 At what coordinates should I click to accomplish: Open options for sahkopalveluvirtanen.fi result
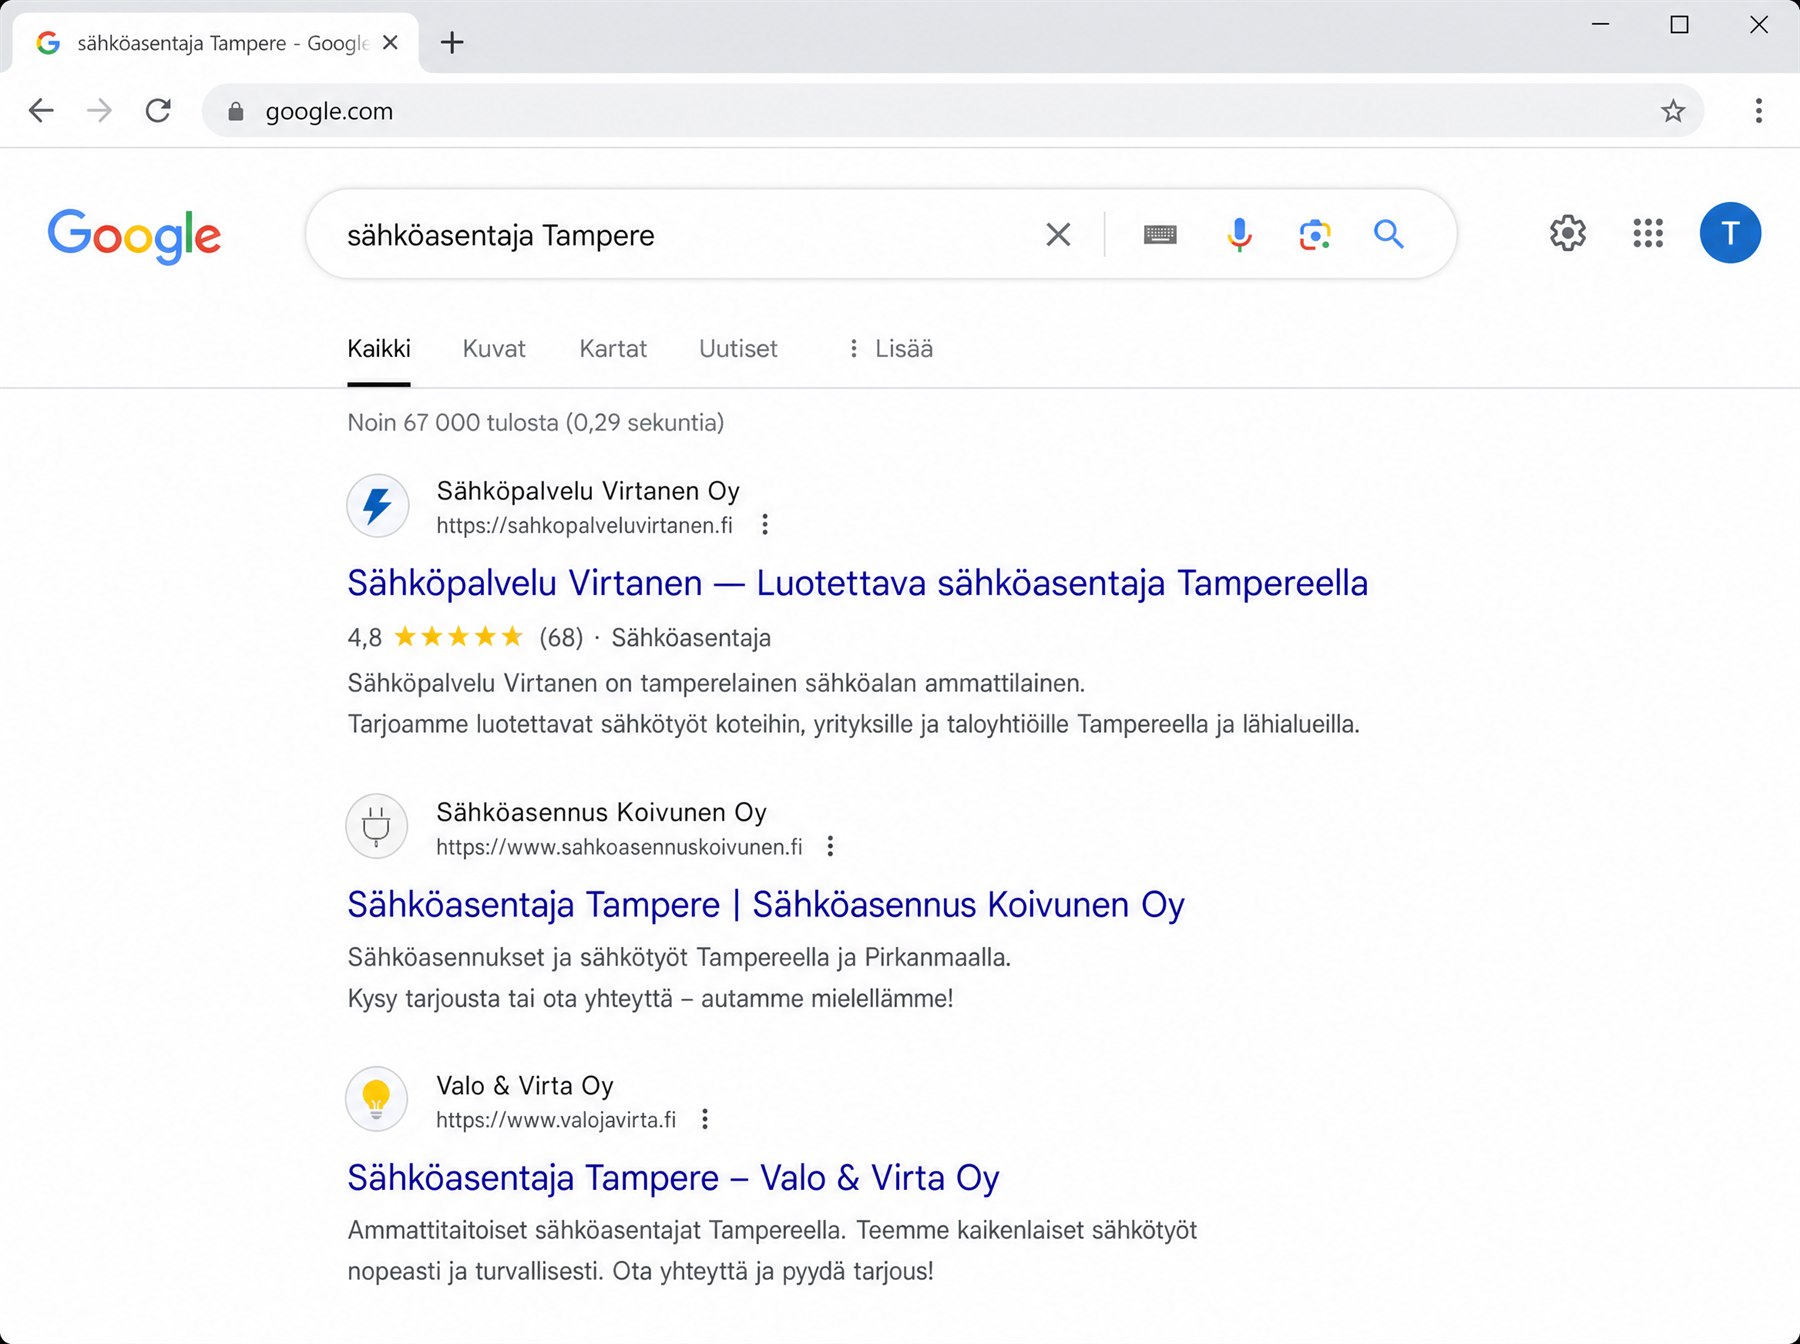[765, 525]
